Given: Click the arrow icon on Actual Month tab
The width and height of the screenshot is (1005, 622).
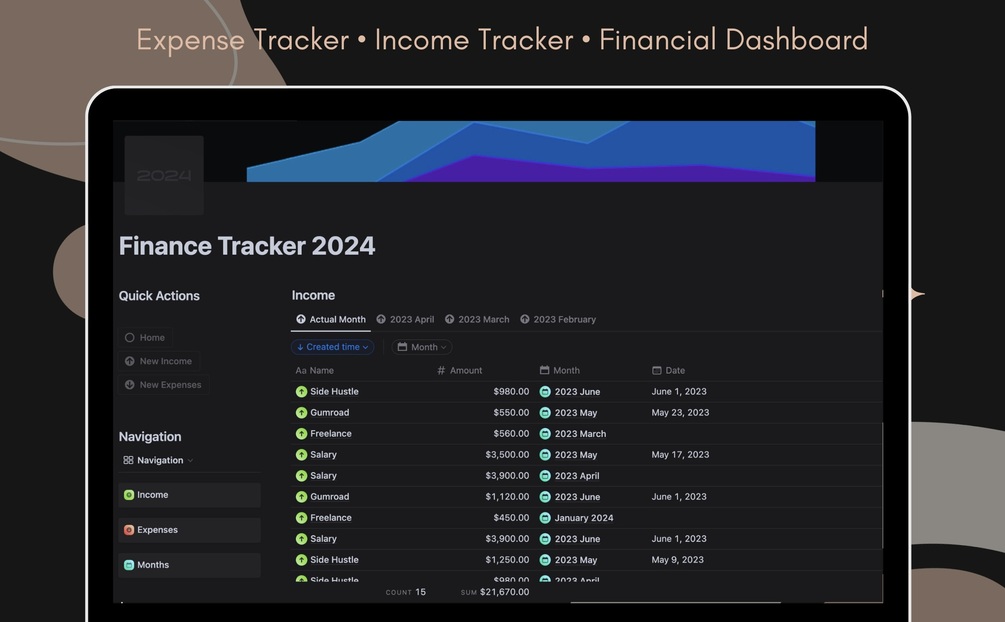Looking at the screenshot, I should (x=301, y=319).
